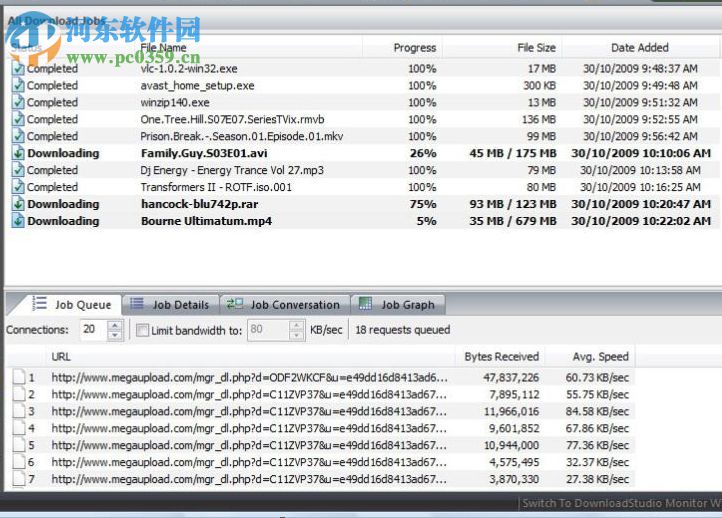The image size is (722, 518).
Task: Click page icon of URL row 5
Action: 19,445
